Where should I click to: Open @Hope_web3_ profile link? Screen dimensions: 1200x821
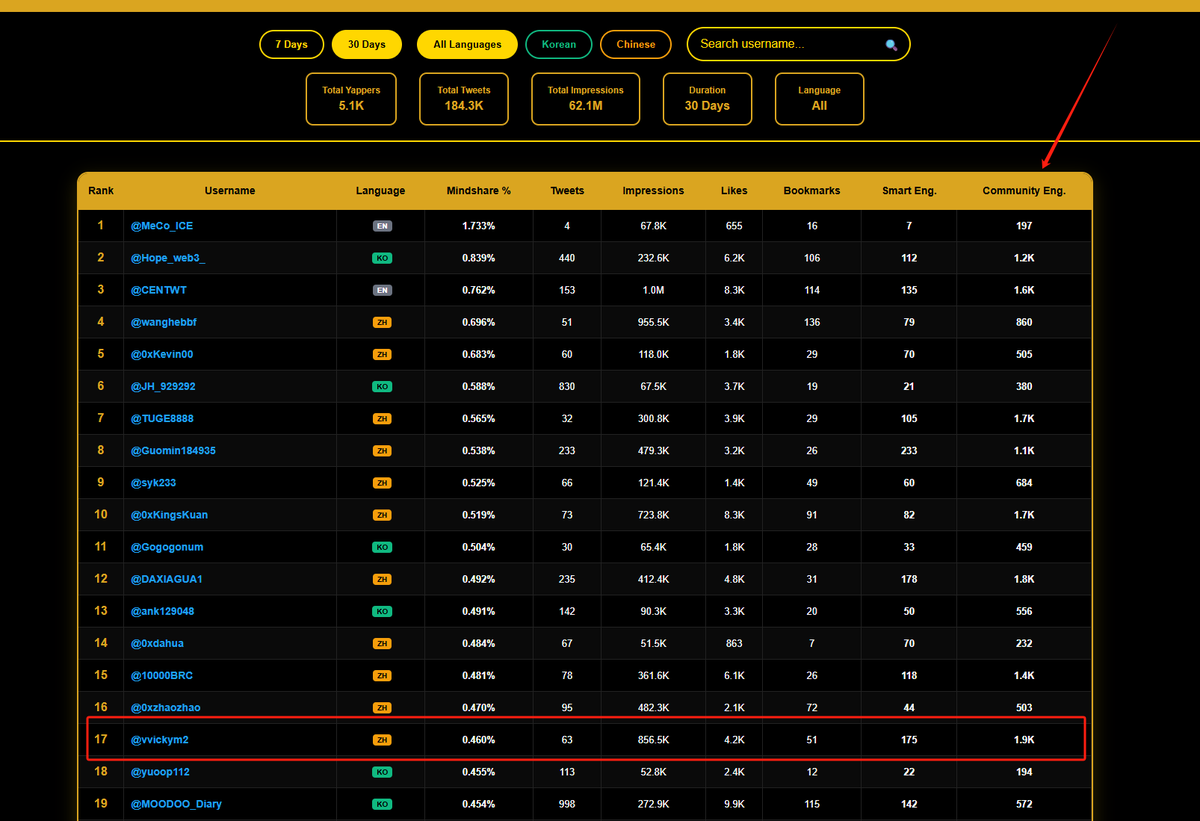click(168, 258)
